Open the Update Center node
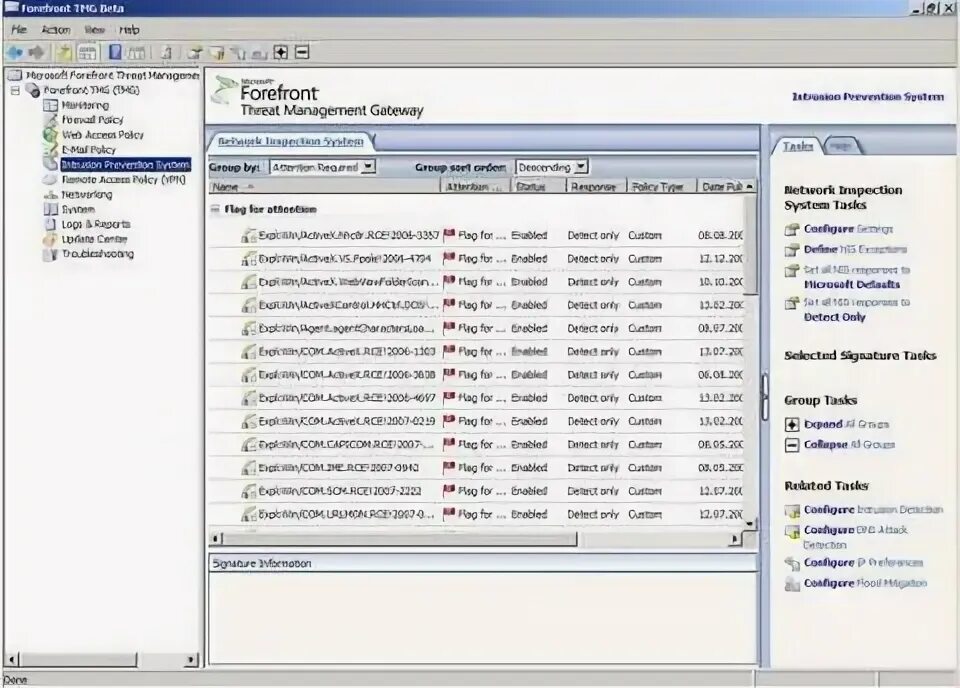960x688 pixels. [x=94, y=239]
